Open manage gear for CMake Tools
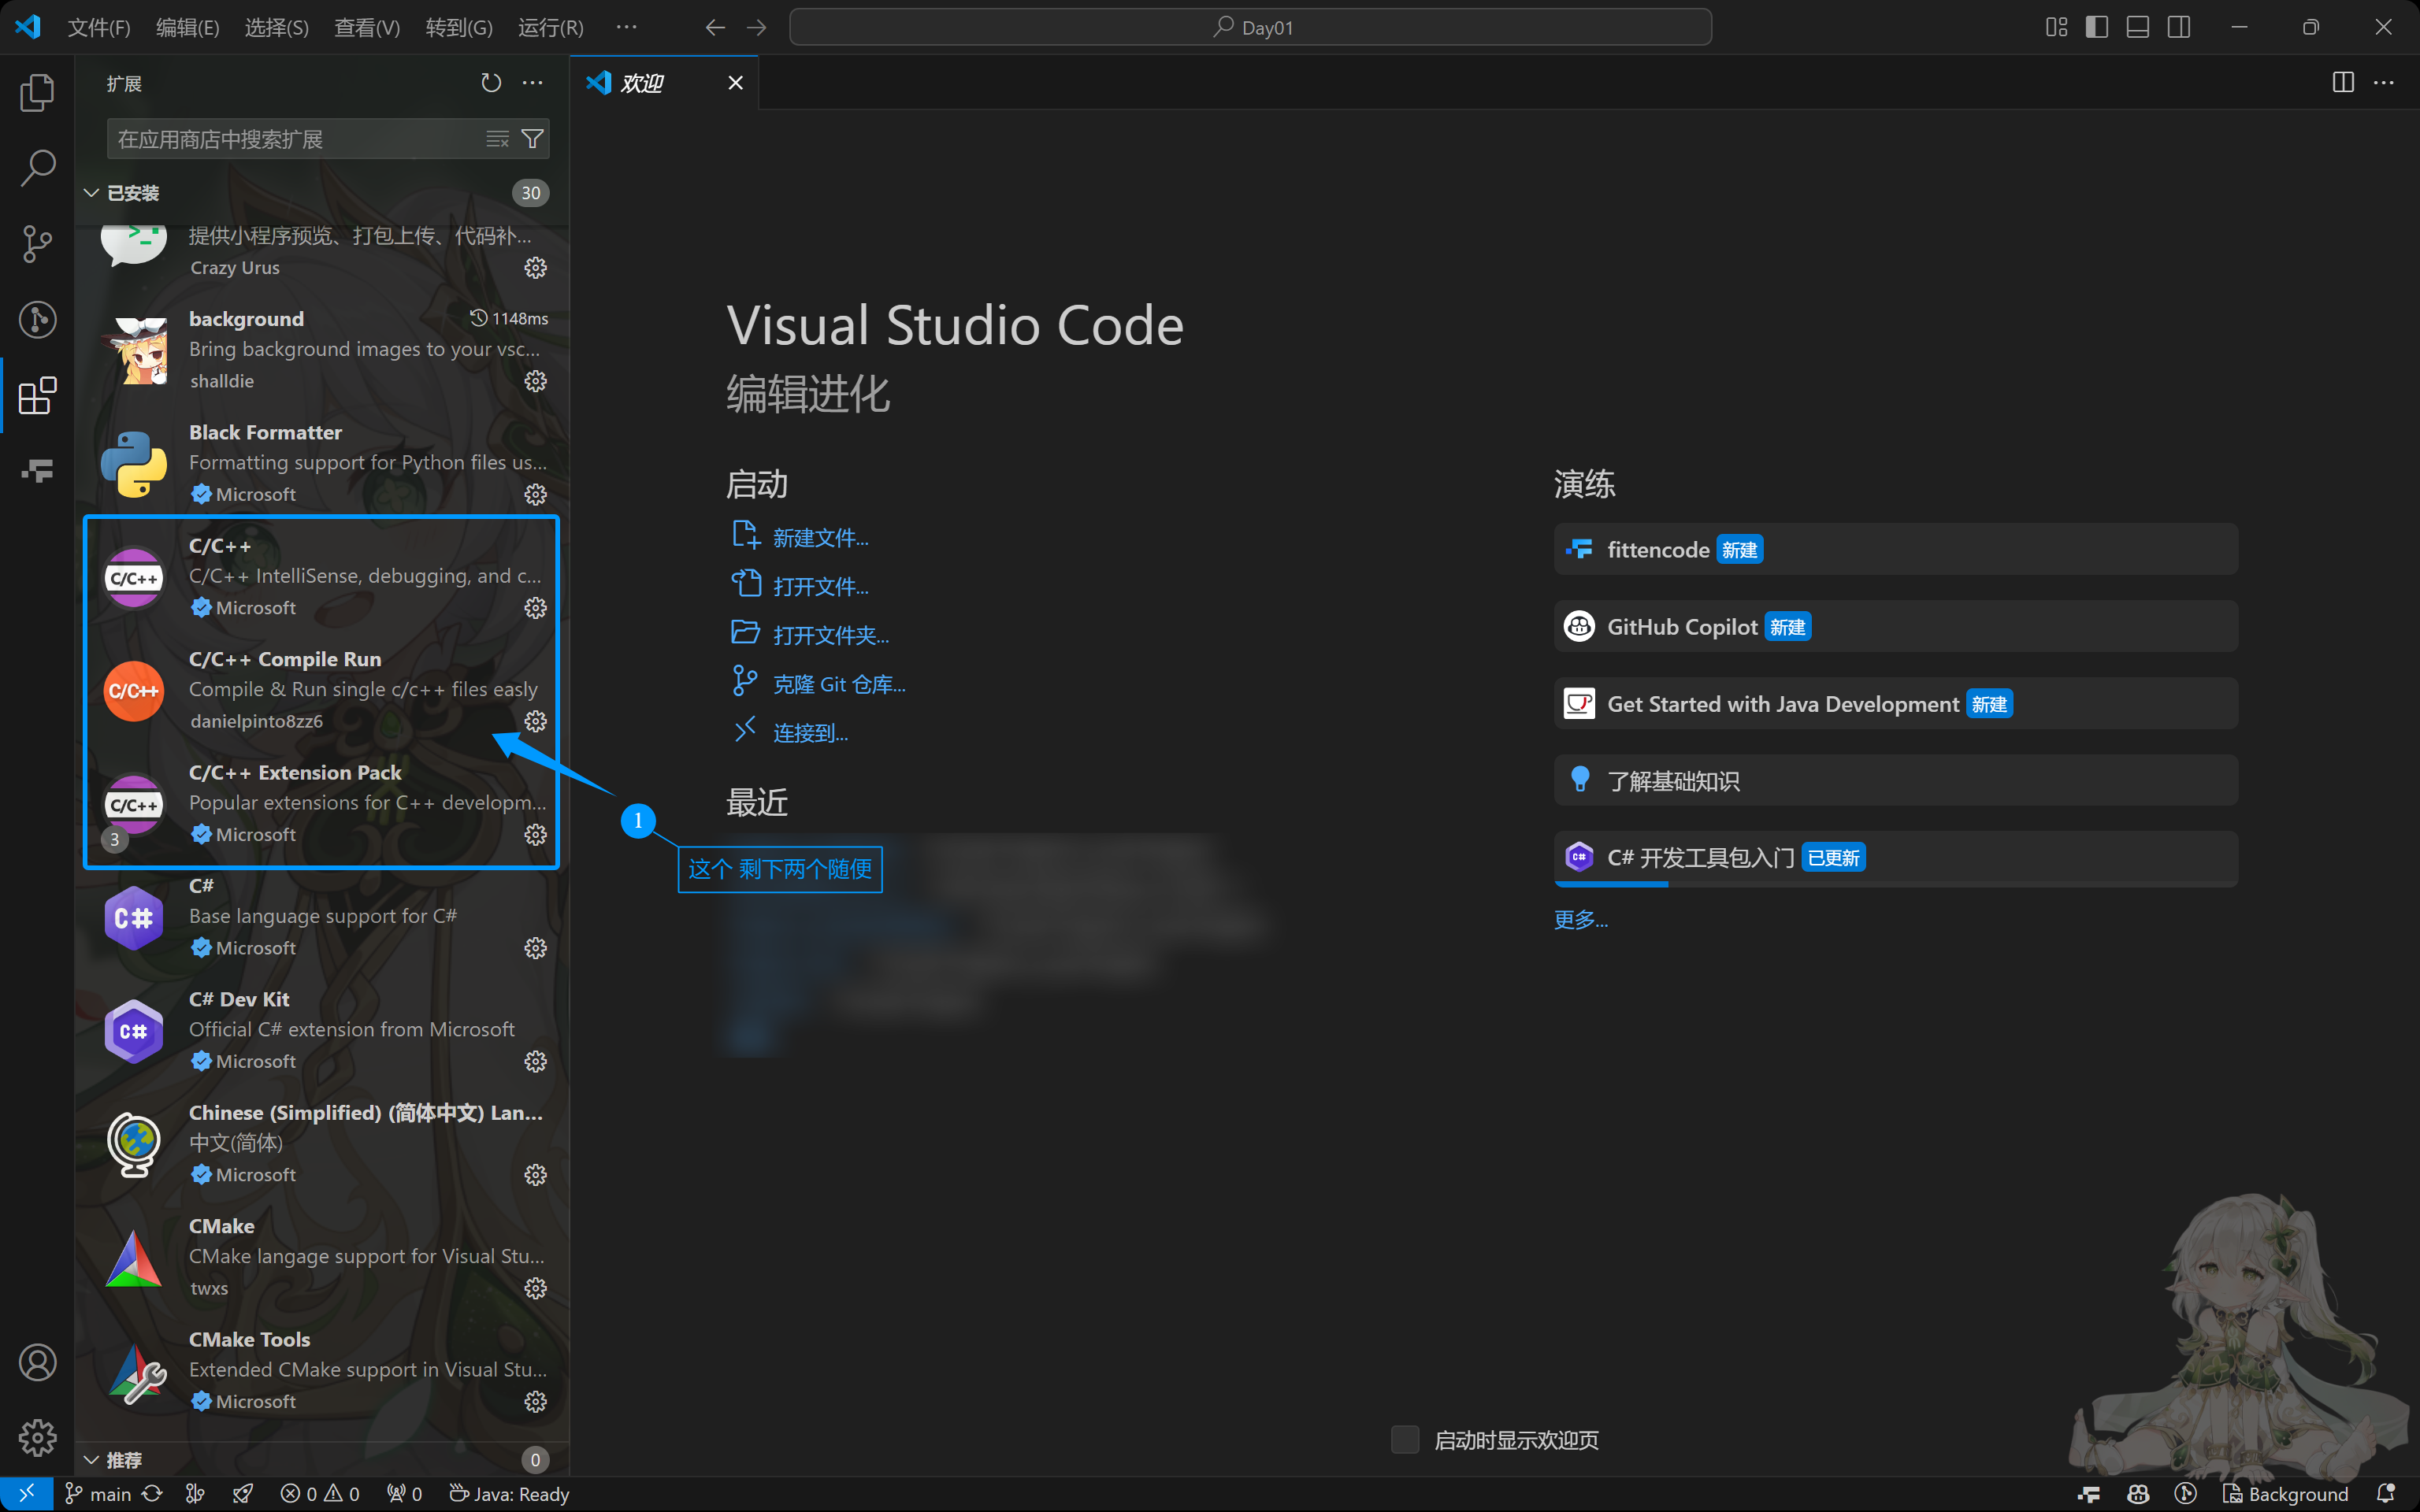The image size is (2420, 1512). pyautogui.click(x=536, y=1401)
